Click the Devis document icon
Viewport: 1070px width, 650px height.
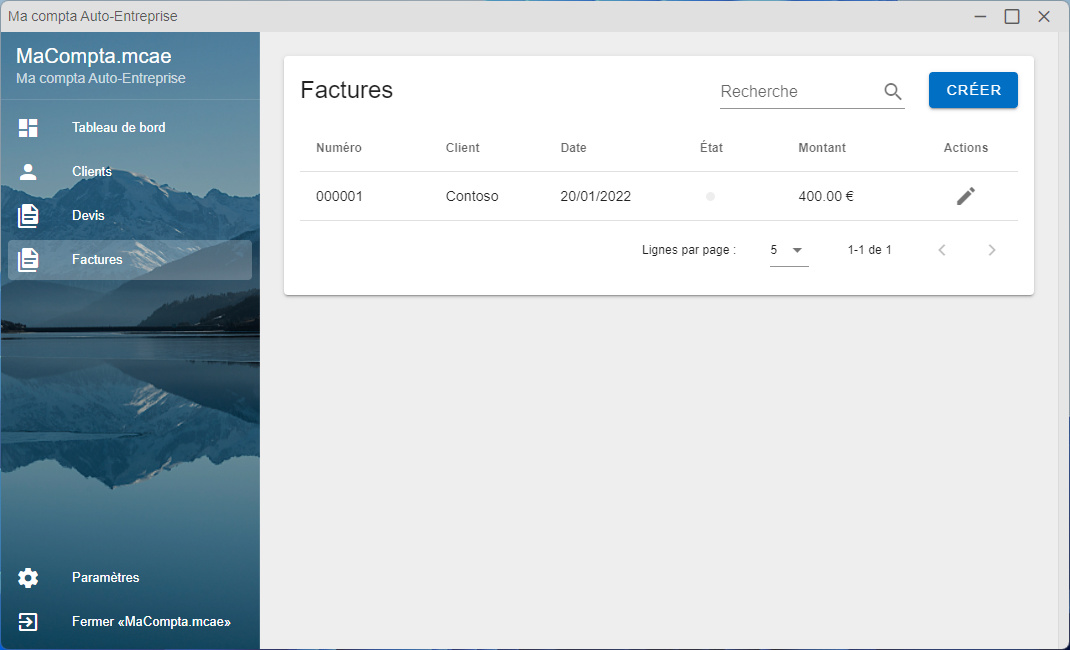(x=28, y=216)
